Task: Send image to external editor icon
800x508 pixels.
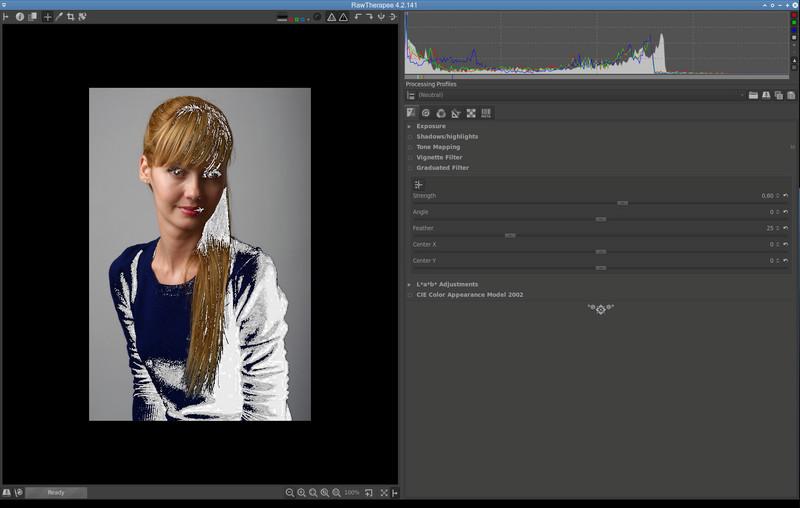Action: click(19, 493)
